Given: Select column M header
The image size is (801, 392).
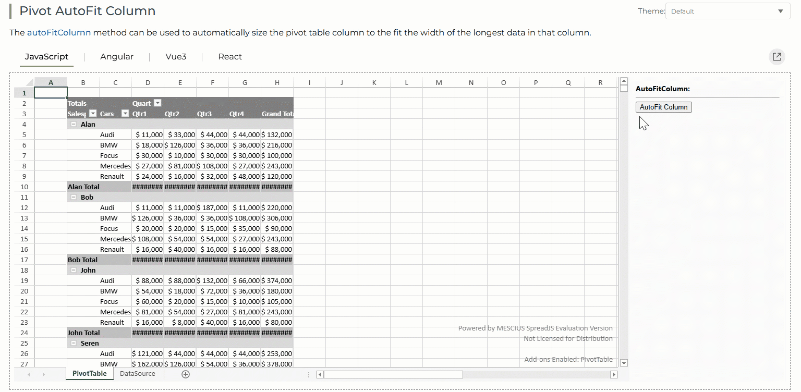Looking at the screenshot, I should tap(439, 82).
